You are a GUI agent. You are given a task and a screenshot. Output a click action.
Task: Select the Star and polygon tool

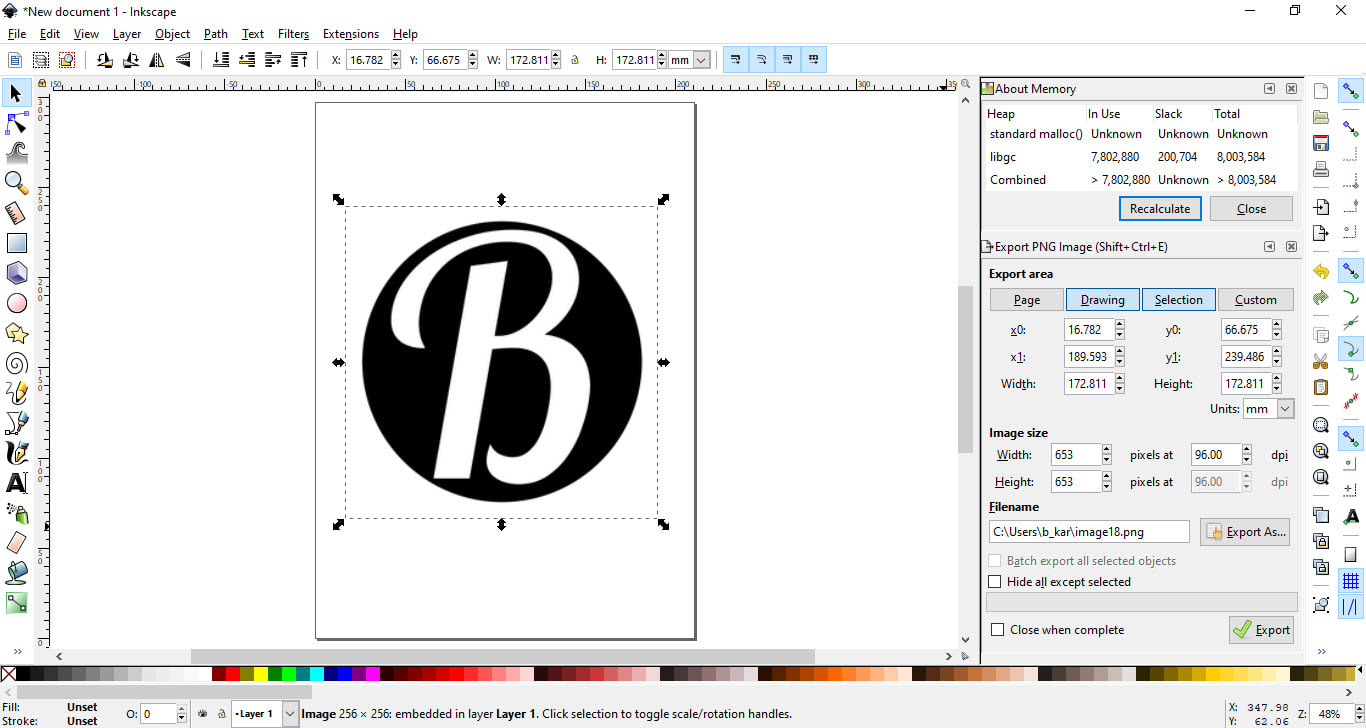[x=16, y=333]
